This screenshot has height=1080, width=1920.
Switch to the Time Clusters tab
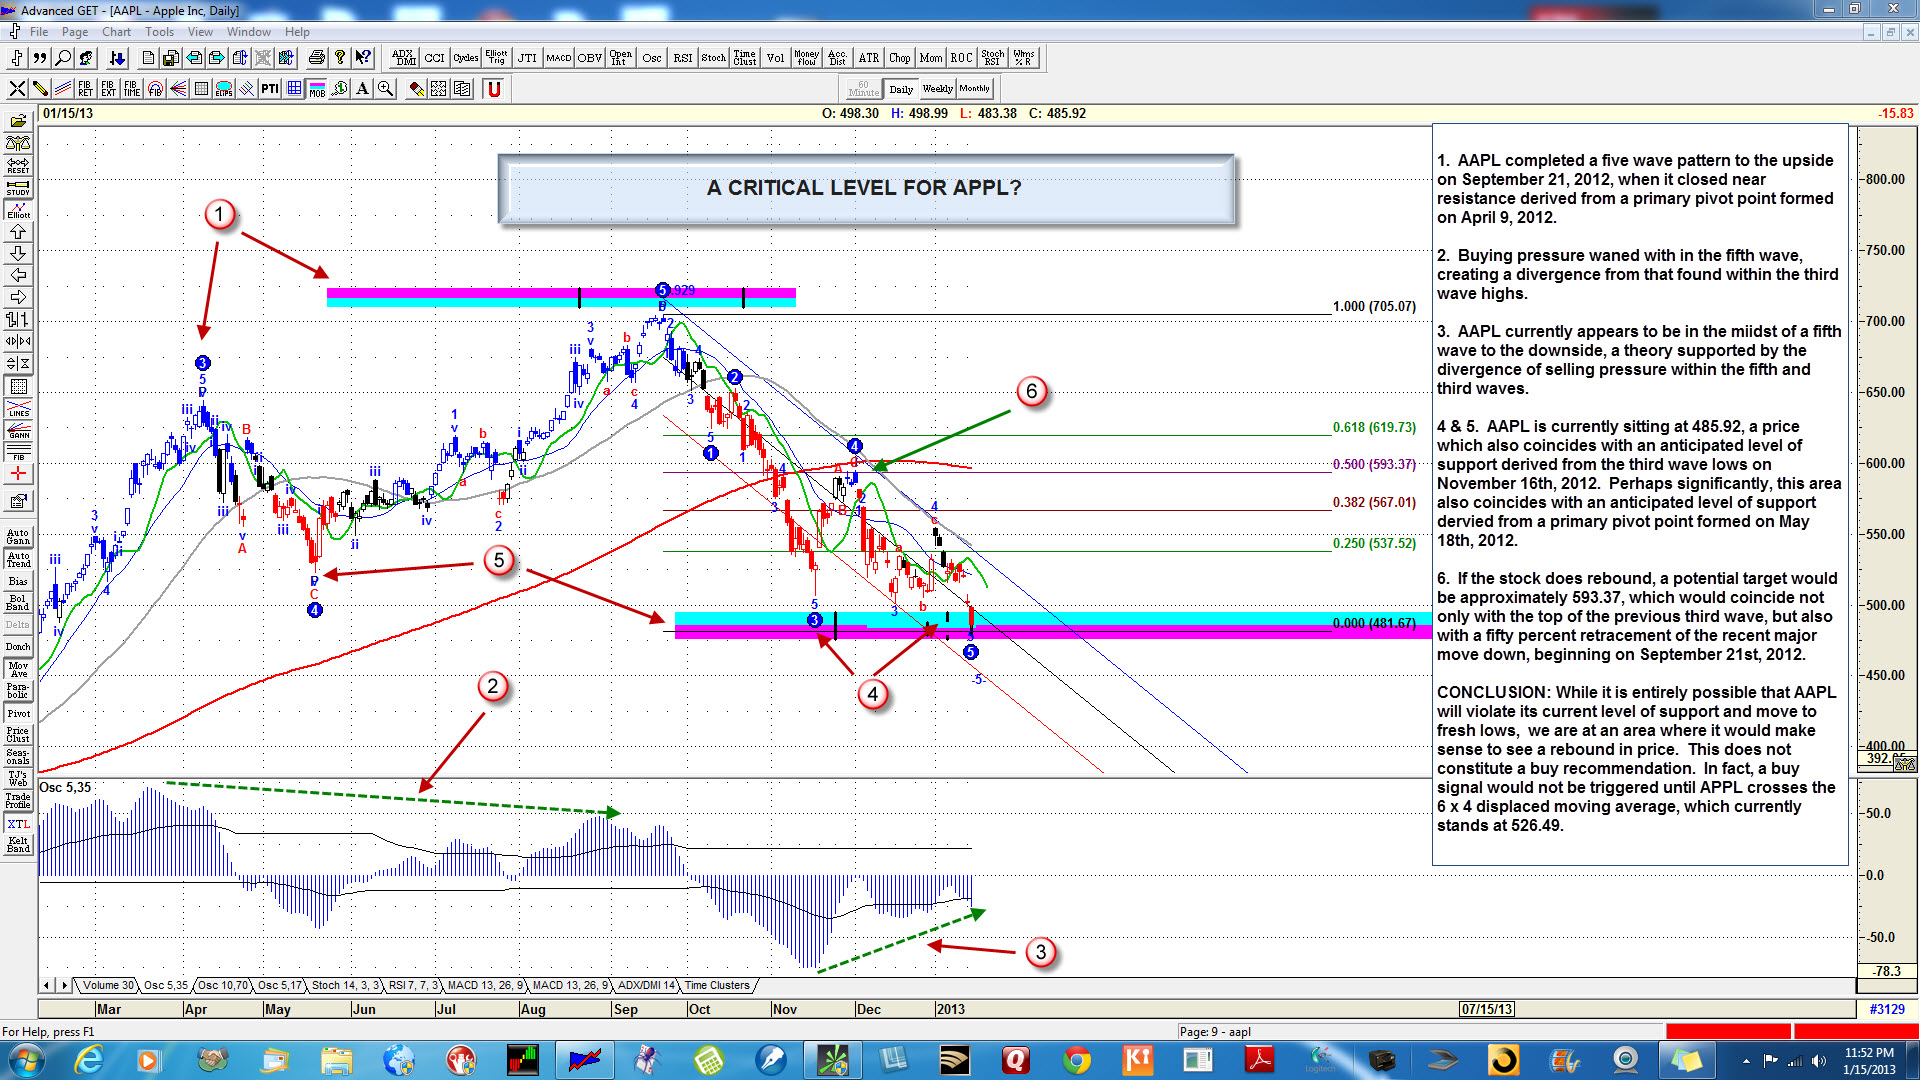click(x=716, y=985)
